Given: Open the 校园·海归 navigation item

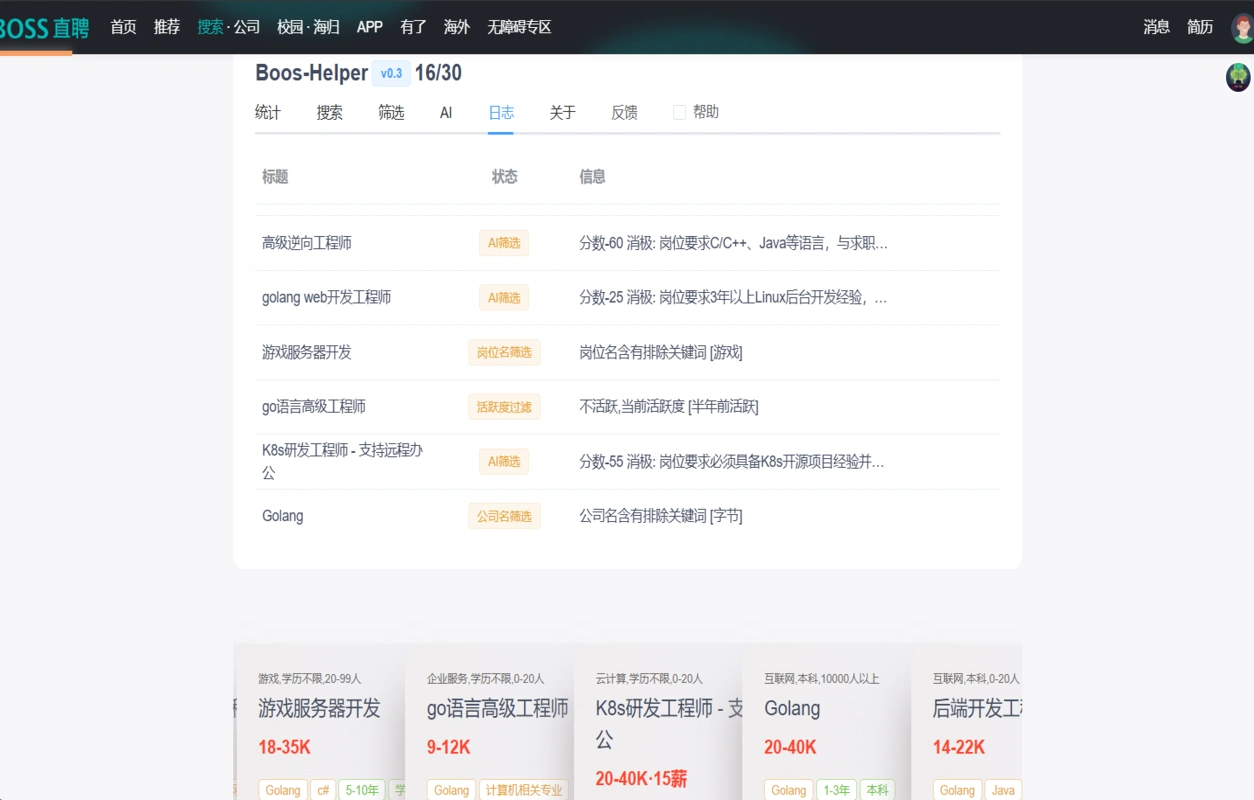Looking at the screenshot, I should tap(306, 27).
